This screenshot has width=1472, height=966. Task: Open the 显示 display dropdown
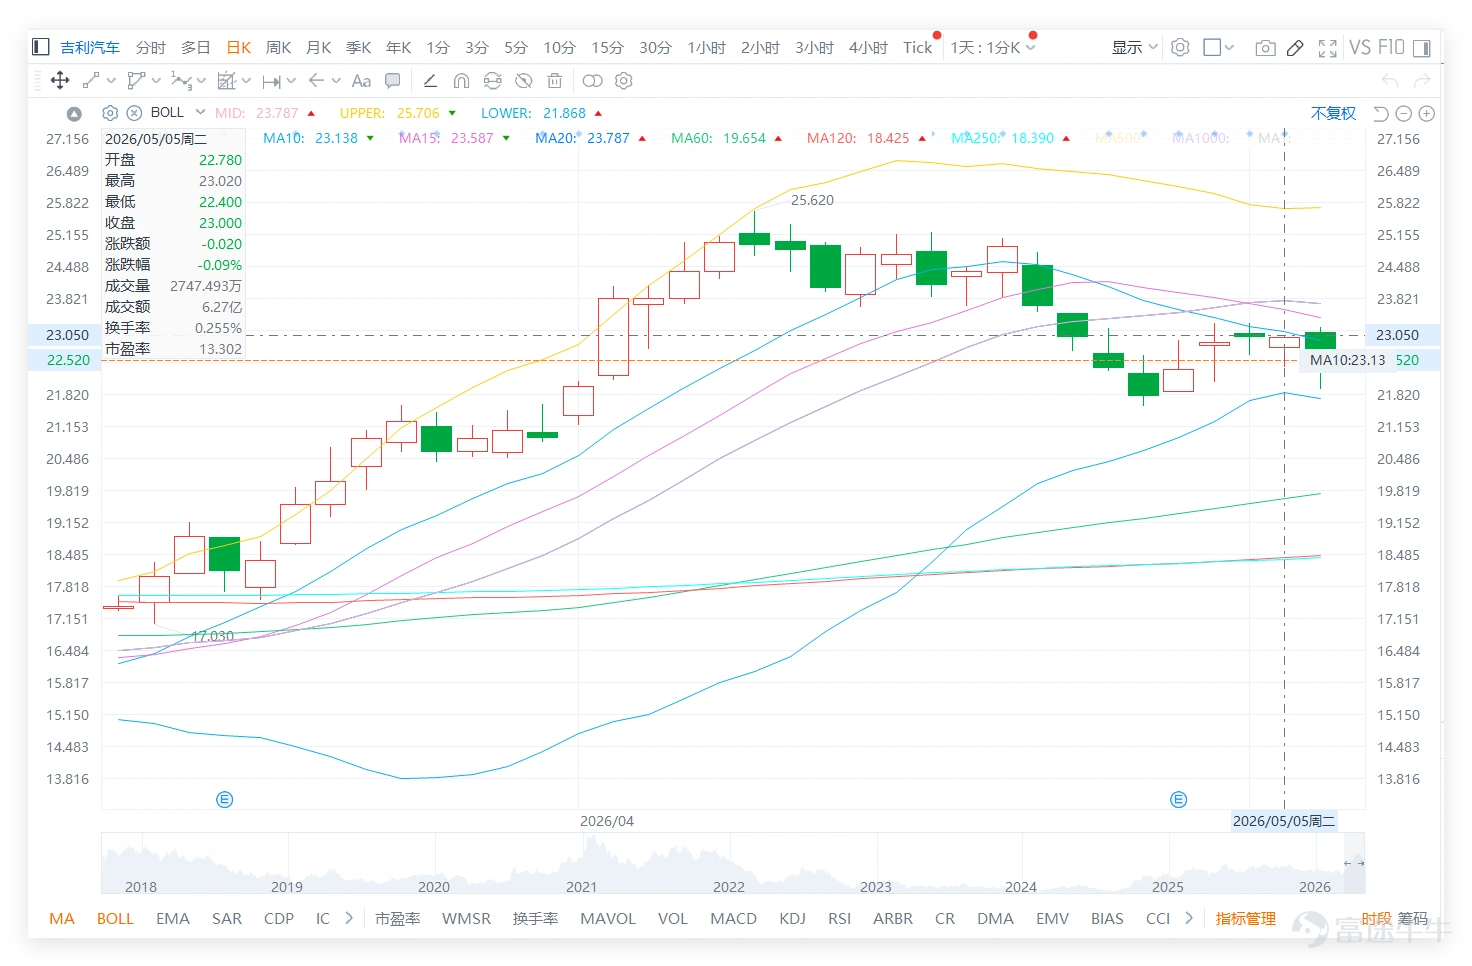[1135, 47]
